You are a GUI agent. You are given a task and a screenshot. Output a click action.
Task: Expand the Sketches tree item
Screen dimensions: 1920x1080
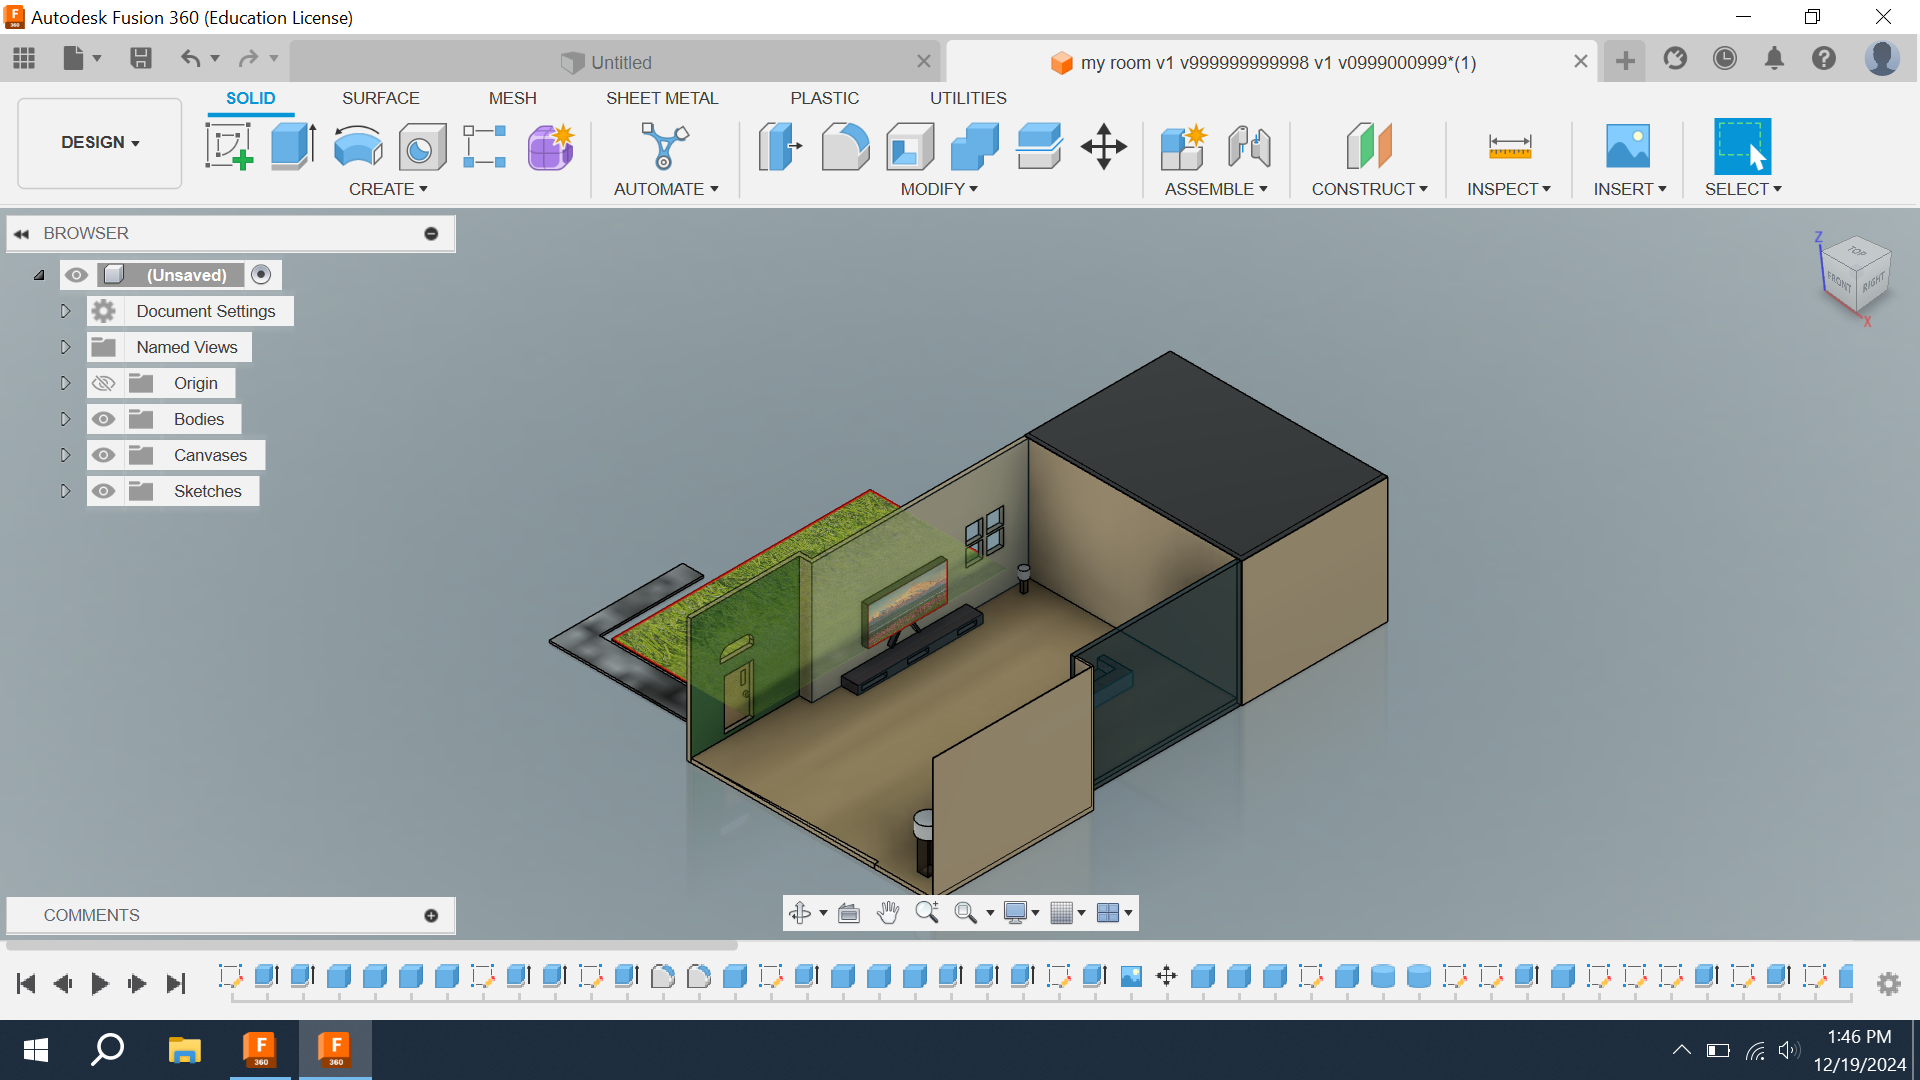(x=63, y=491)
